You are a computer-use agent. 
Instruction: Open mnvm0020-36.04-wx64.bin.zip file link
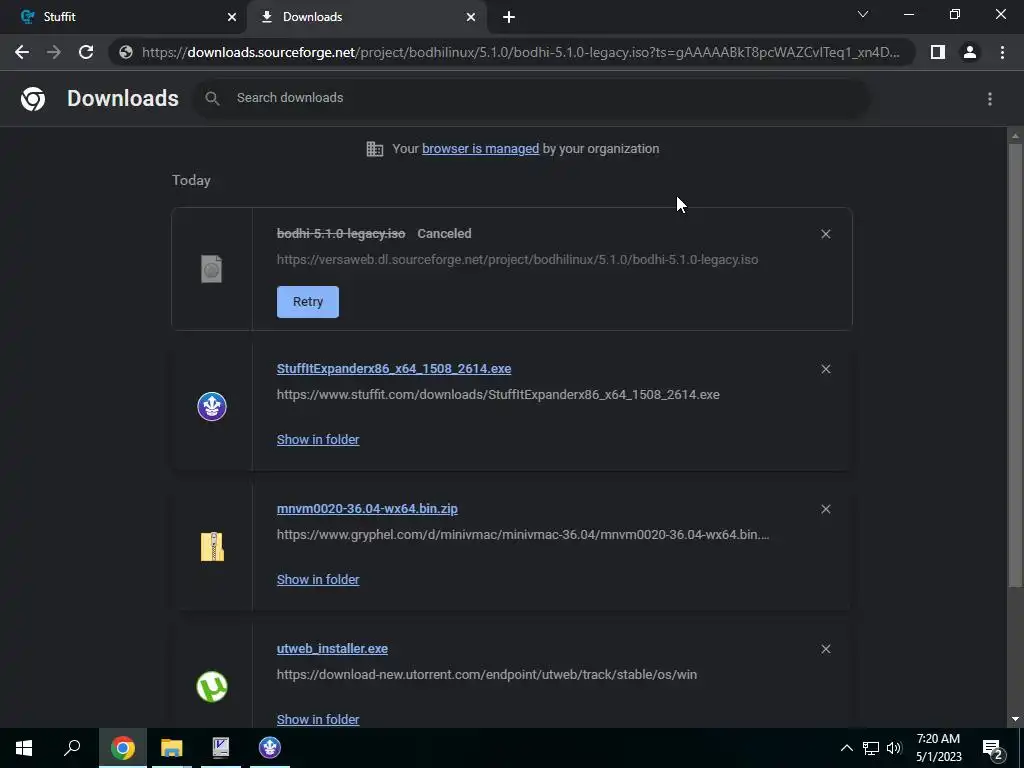pyautogui.click(x=367, y=509)
